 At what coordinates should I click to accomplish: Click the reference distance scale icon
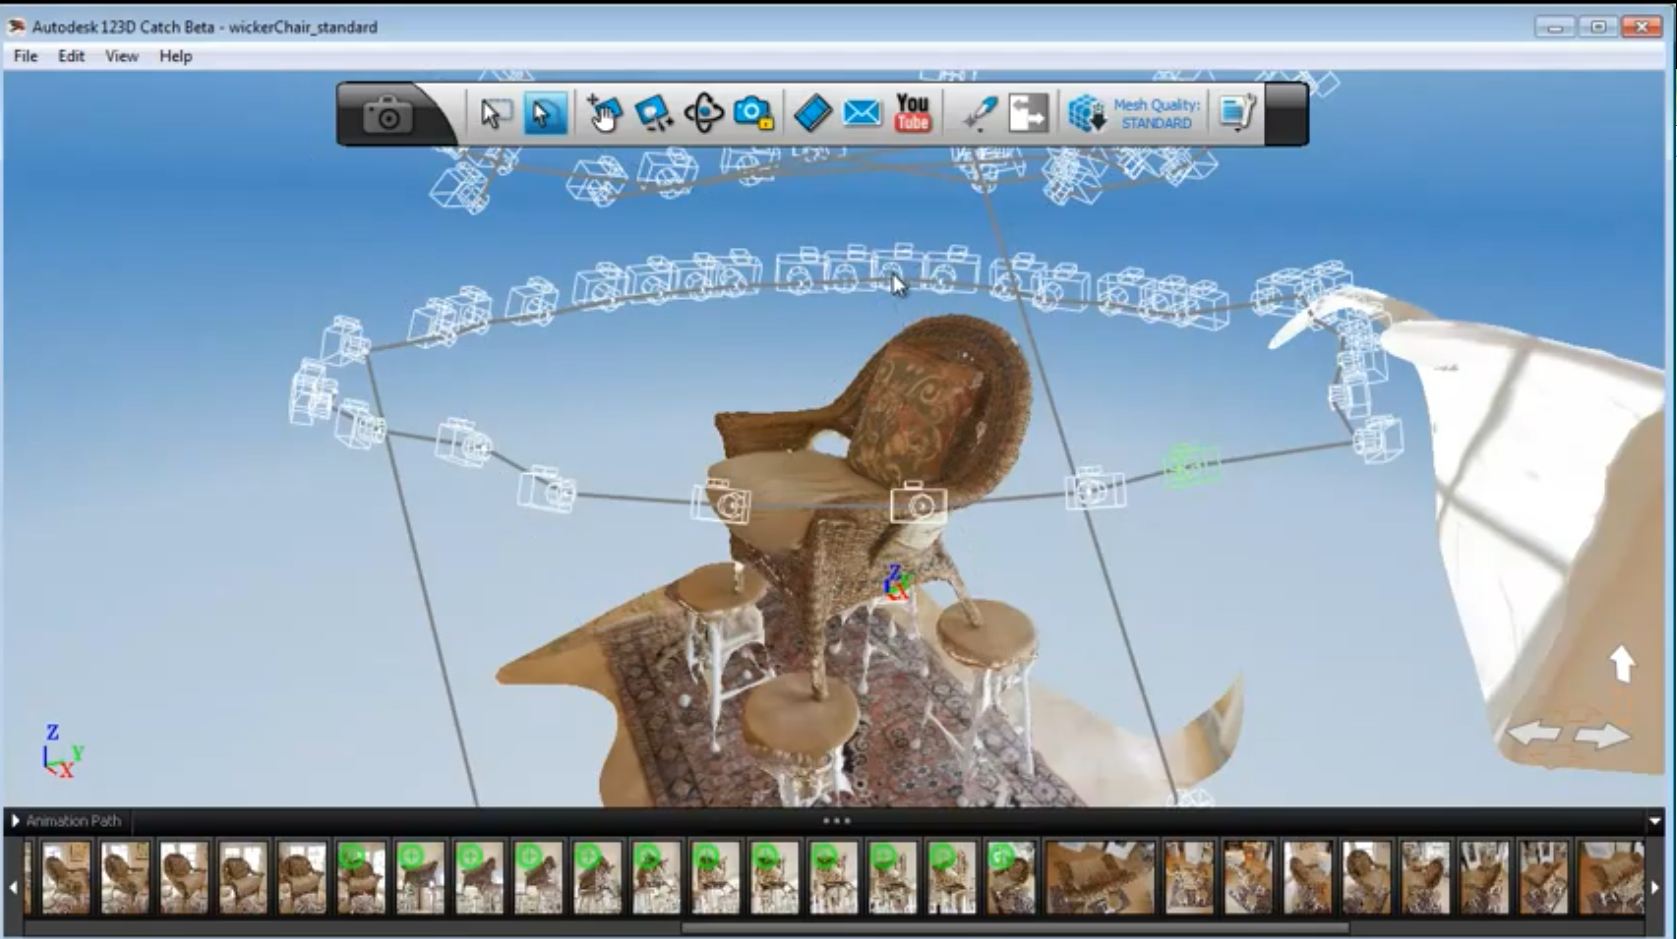[1027, 114]
